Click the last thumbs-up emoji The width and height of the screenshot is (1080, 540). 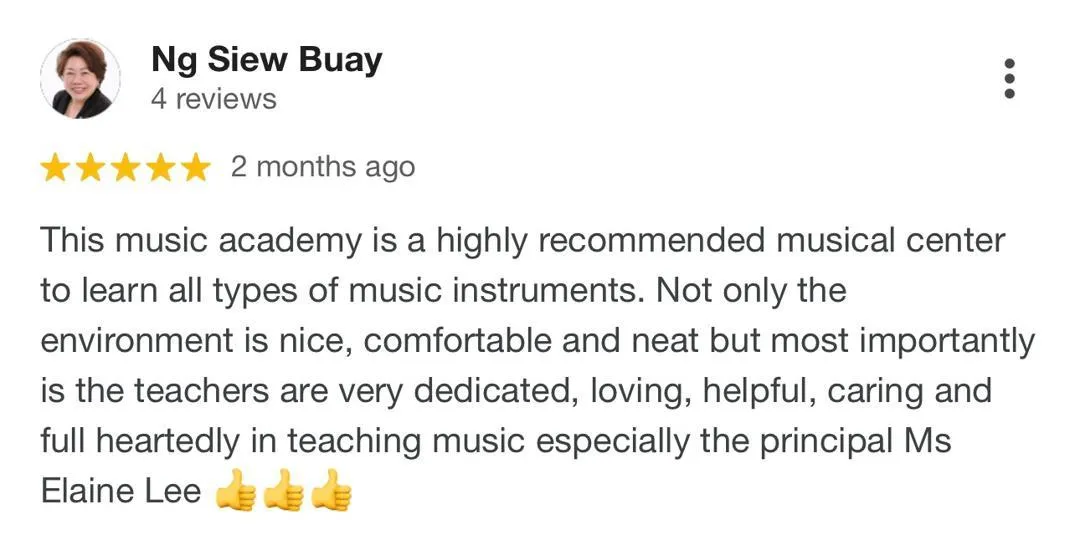pos(331,490)
